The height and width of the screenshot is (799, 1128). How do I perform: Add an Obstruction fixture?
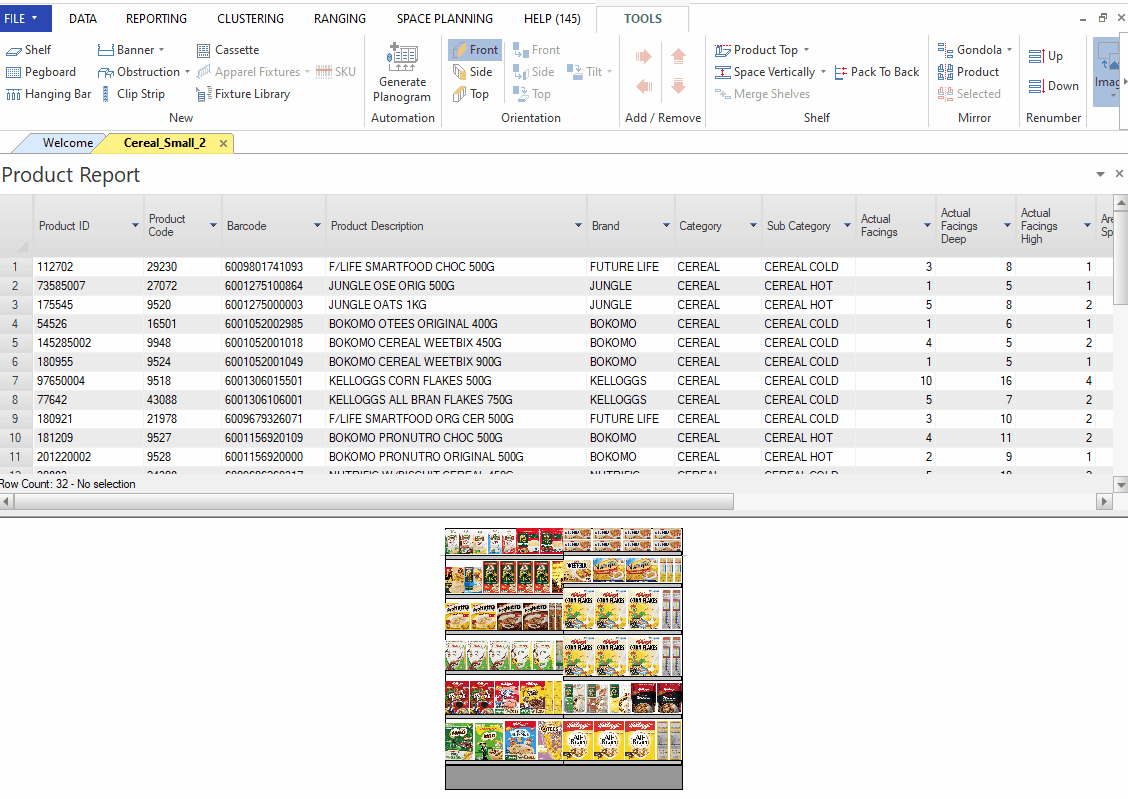139,72
